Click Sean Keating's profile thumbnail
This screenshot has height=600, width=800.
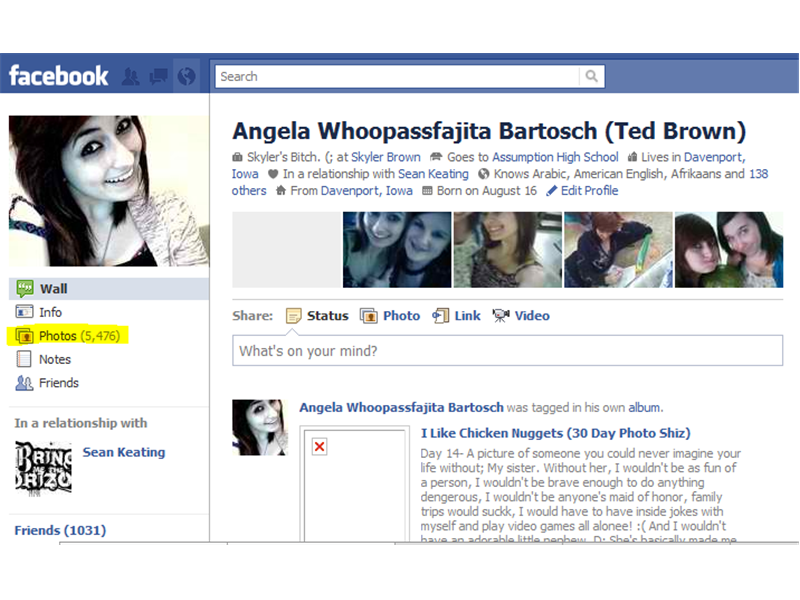coord(43,469)
